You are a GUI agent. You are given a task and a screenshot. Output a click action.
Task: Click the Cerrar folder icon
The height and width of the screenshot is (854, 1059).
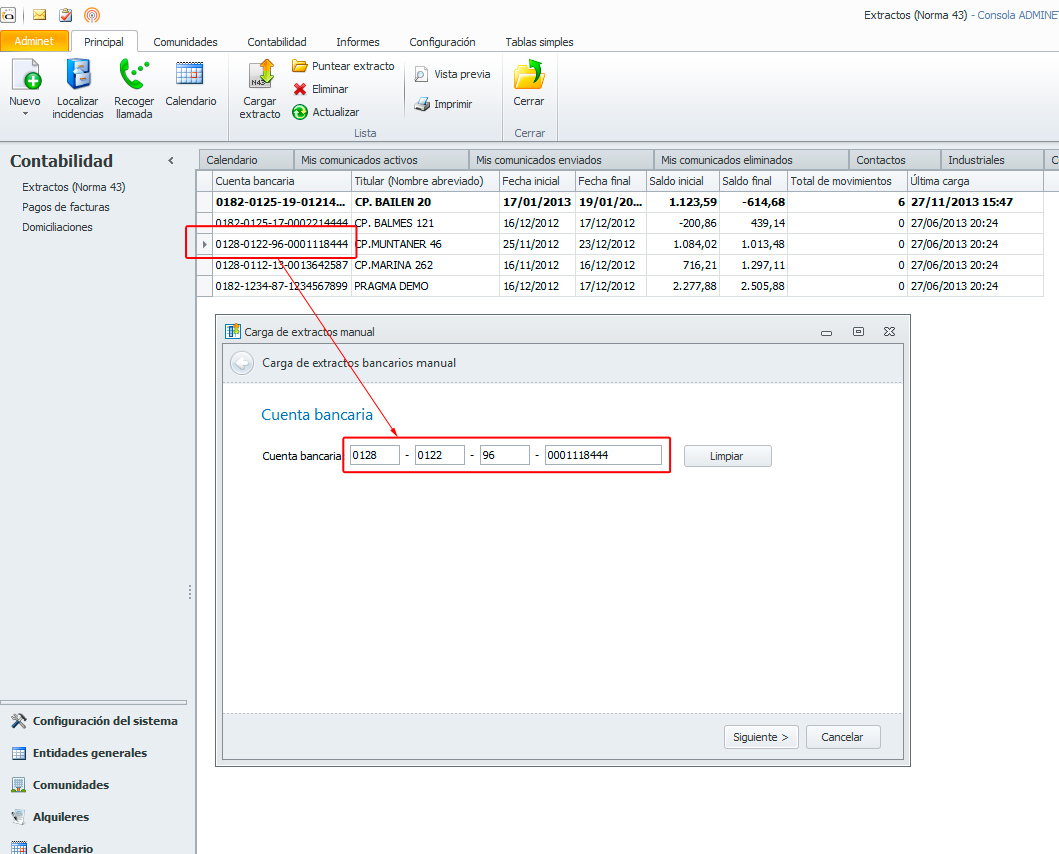528,76
